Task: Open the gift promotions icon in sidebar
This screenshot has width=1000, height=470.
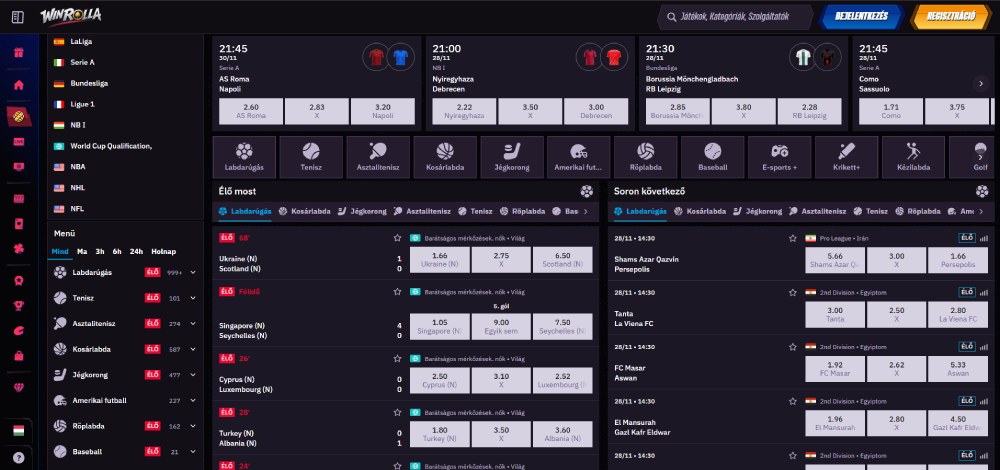Action: pos(18,53)
